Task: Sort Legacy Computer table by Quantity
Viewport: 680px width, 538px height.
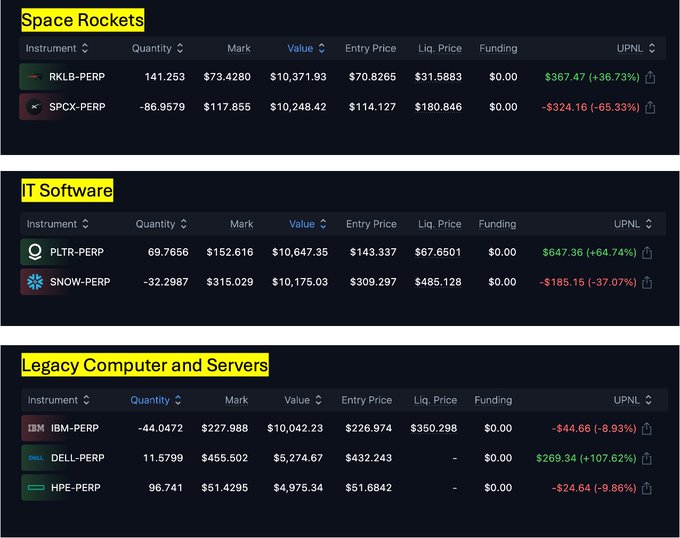Action: click(x=156, y=400)
